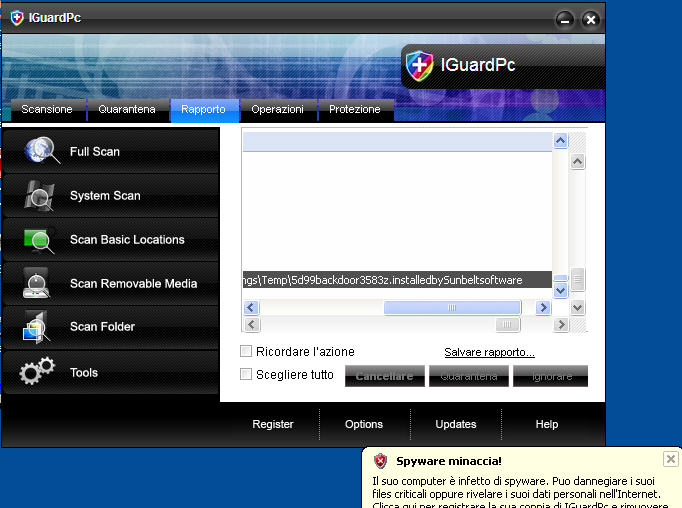Start a Full Scan
The width and height of the screenshot is (682, 508).
coord(111,151)
